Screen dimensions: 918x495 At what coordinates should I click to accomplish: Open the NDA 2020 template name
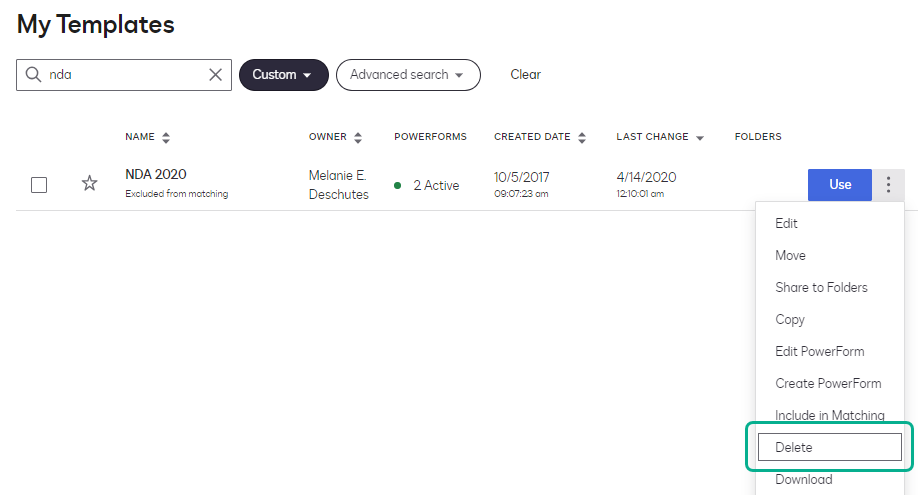point(156,175)
